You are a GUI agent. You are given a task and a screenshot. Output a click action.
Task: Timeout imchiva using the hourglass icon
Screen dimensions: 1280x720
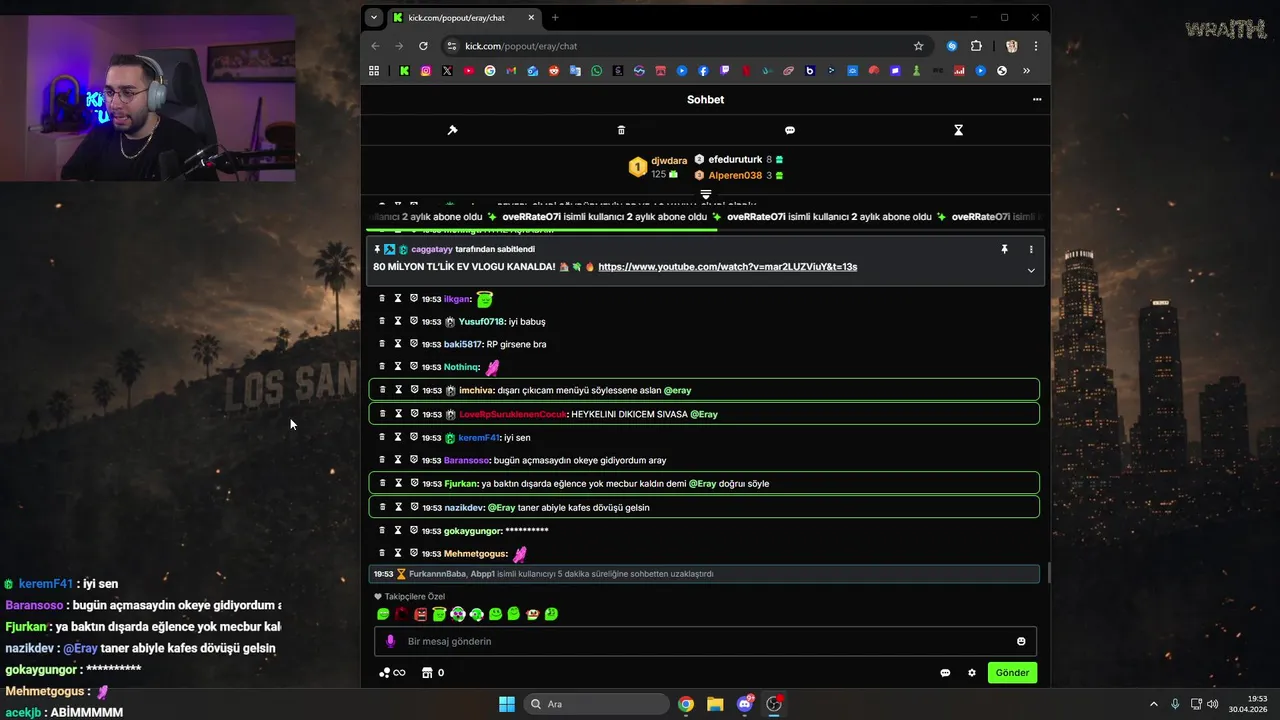398,390
